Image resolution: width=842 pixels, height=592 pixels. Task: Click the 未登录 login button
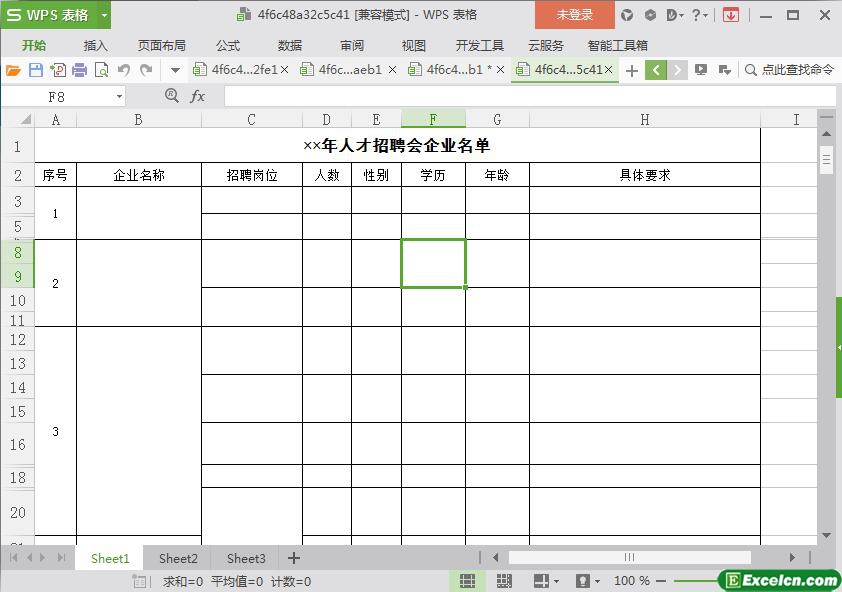click(575, 15)
